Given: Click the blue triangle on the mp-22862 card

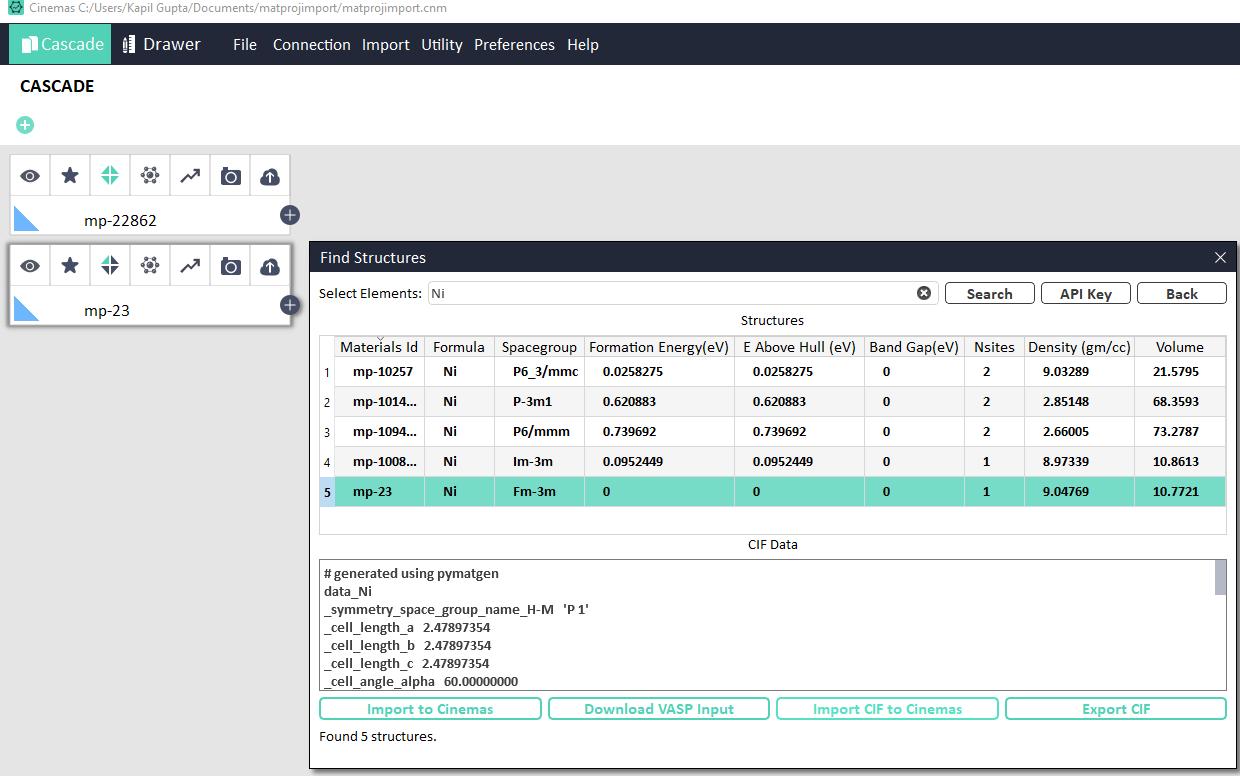Looking at the screenshot, I should coord(23,219).
